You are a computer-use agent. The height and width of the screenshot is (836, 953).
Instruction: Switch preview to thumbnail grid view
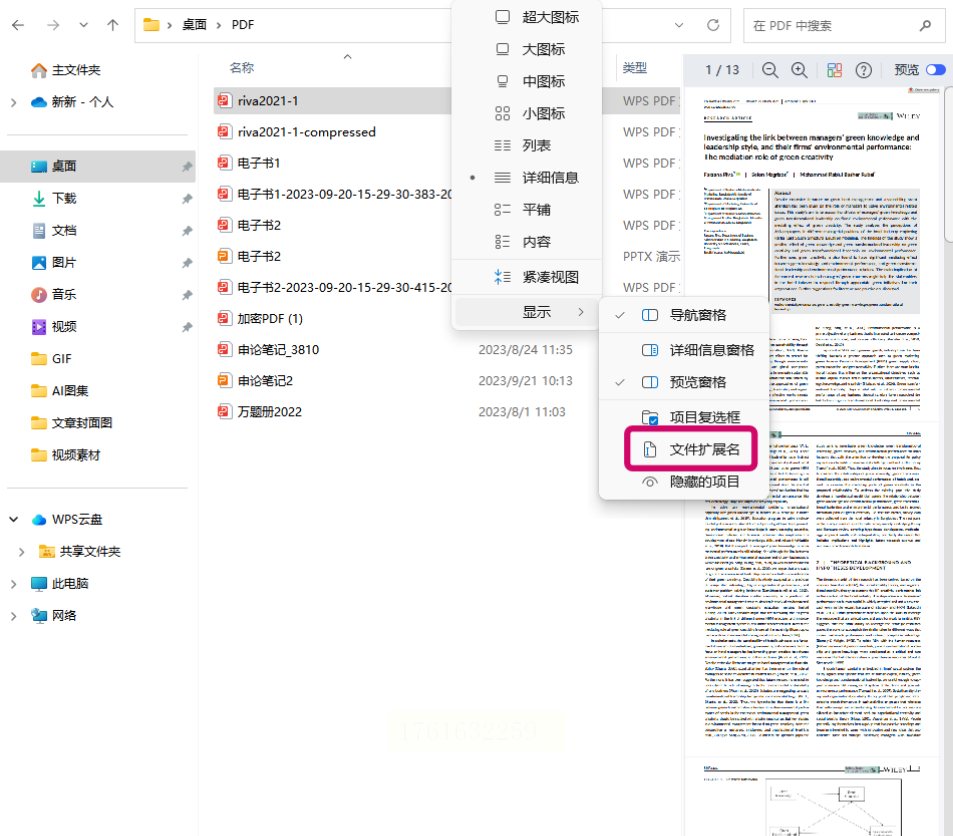point(834,71)
